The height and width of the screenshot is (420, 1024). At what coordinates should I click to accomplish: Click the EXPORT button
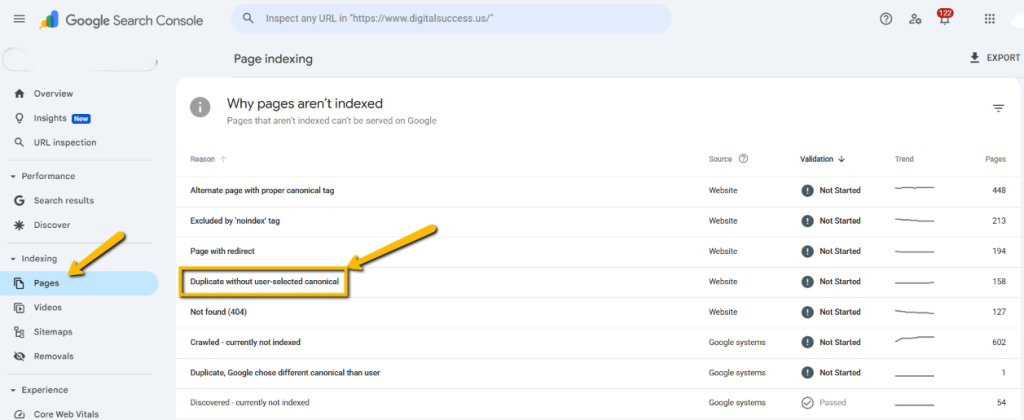coord(995,58)
